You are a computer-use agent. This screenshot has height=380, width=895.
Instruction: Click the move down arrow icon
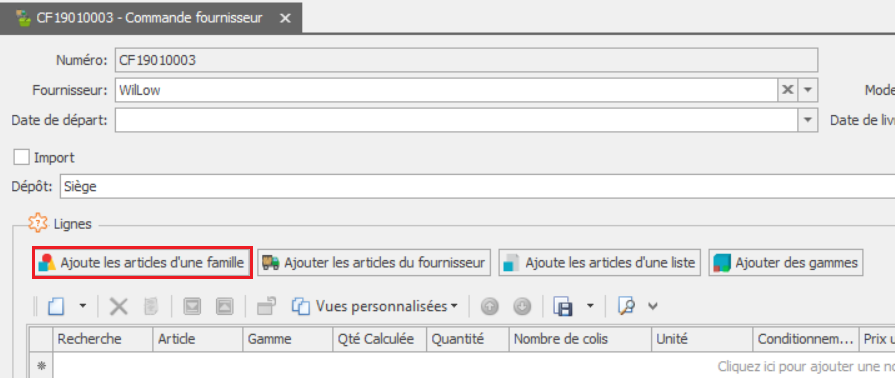[522, 307]
